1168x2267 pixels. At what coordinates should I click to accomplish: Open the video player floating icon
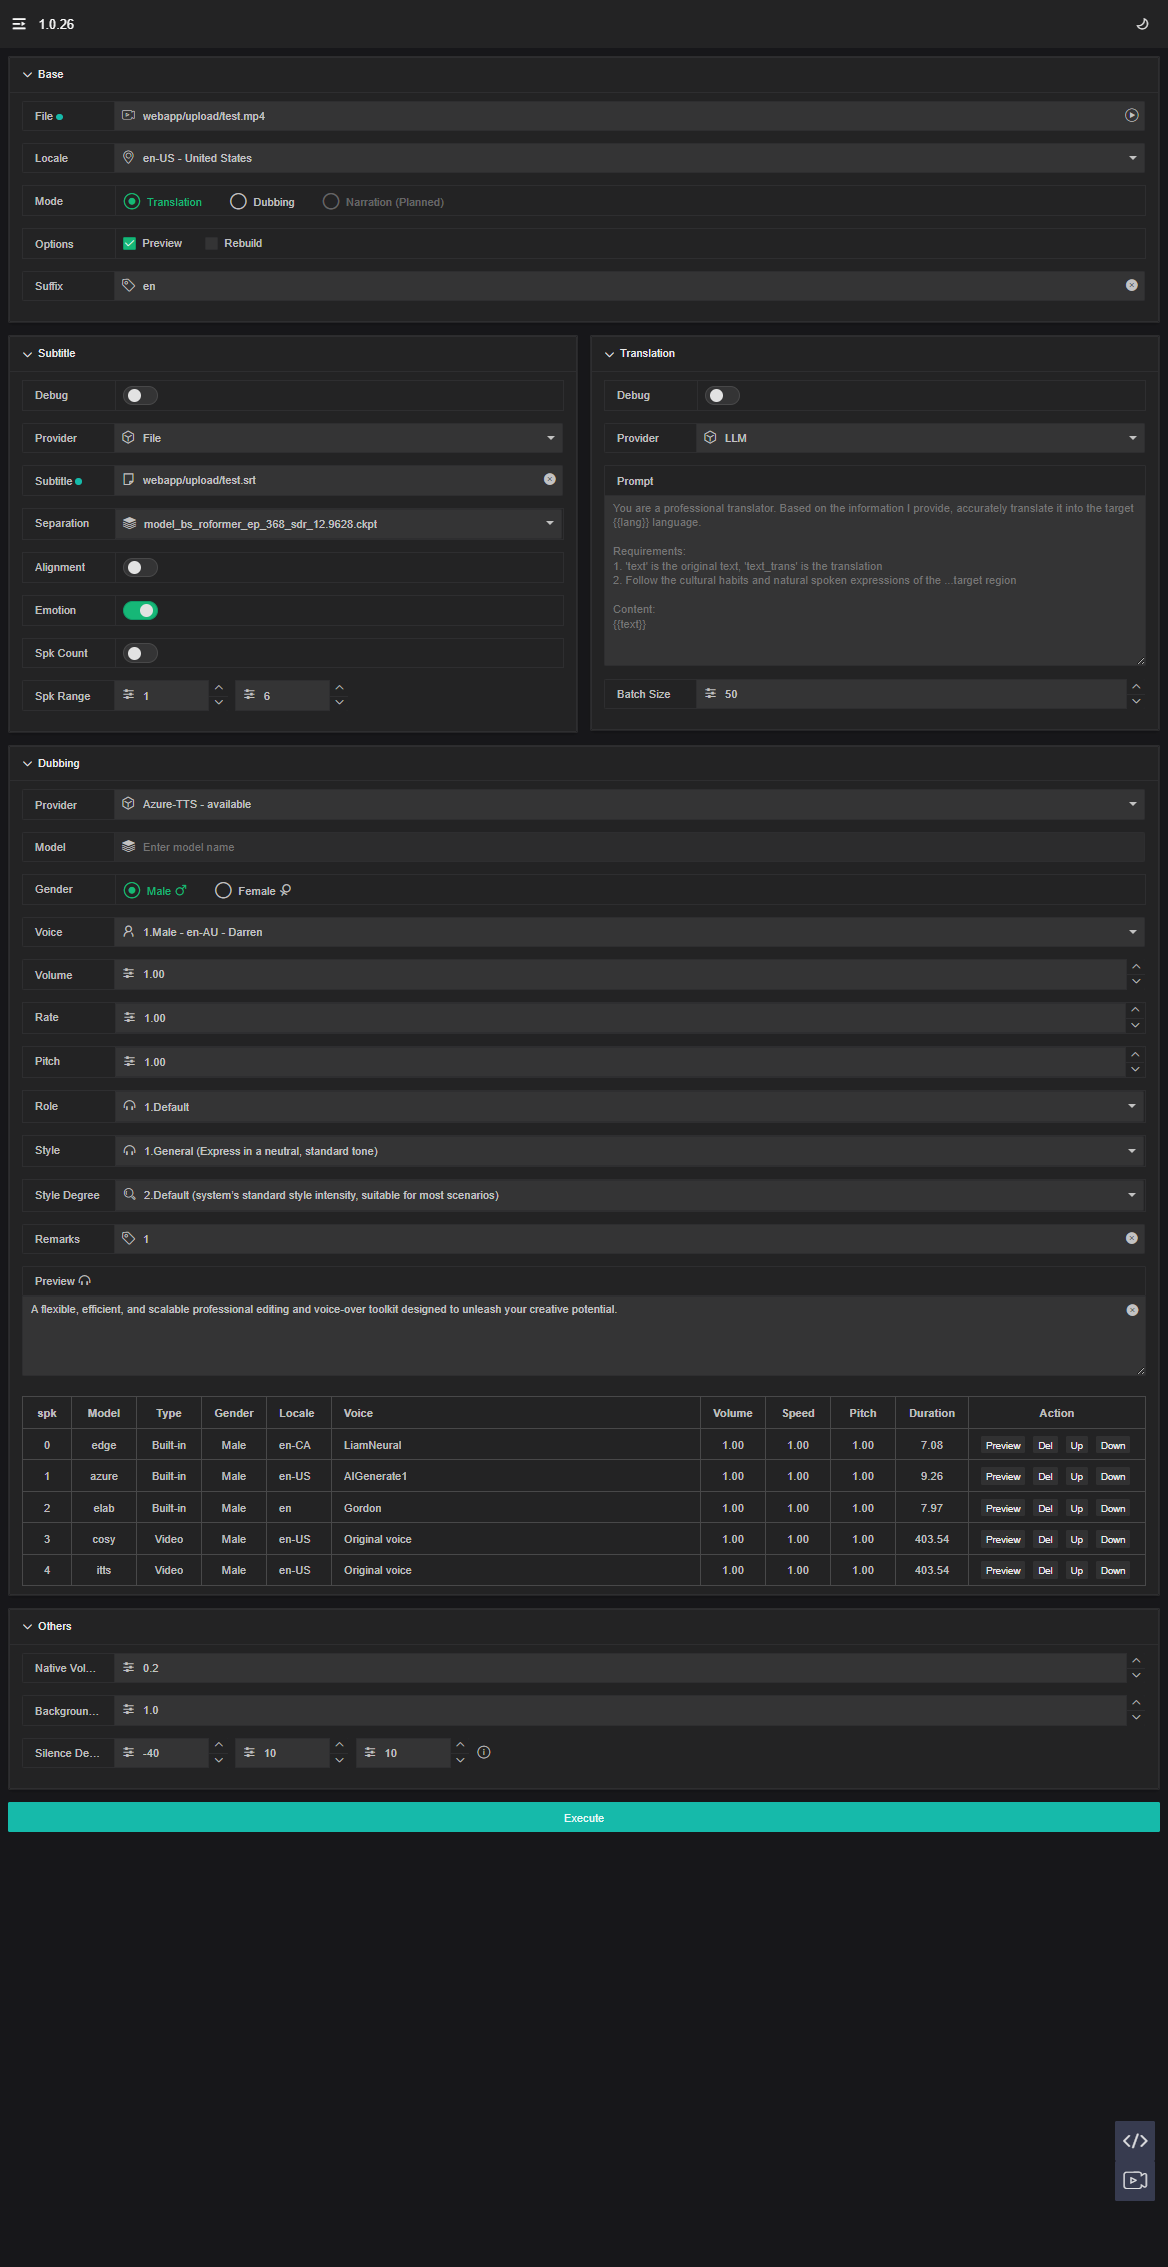click(1134, 2180)
